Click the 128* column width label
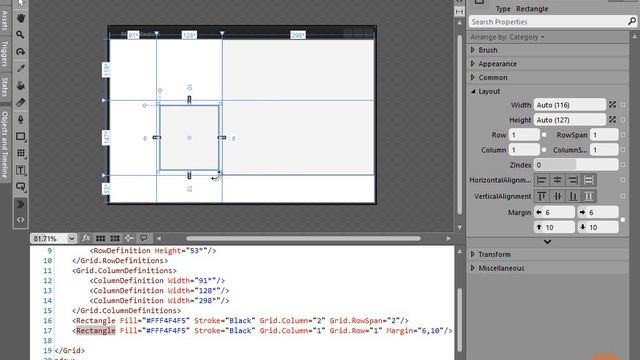The width and height of the screenshot is (640, 360). [x=189, y=36]
